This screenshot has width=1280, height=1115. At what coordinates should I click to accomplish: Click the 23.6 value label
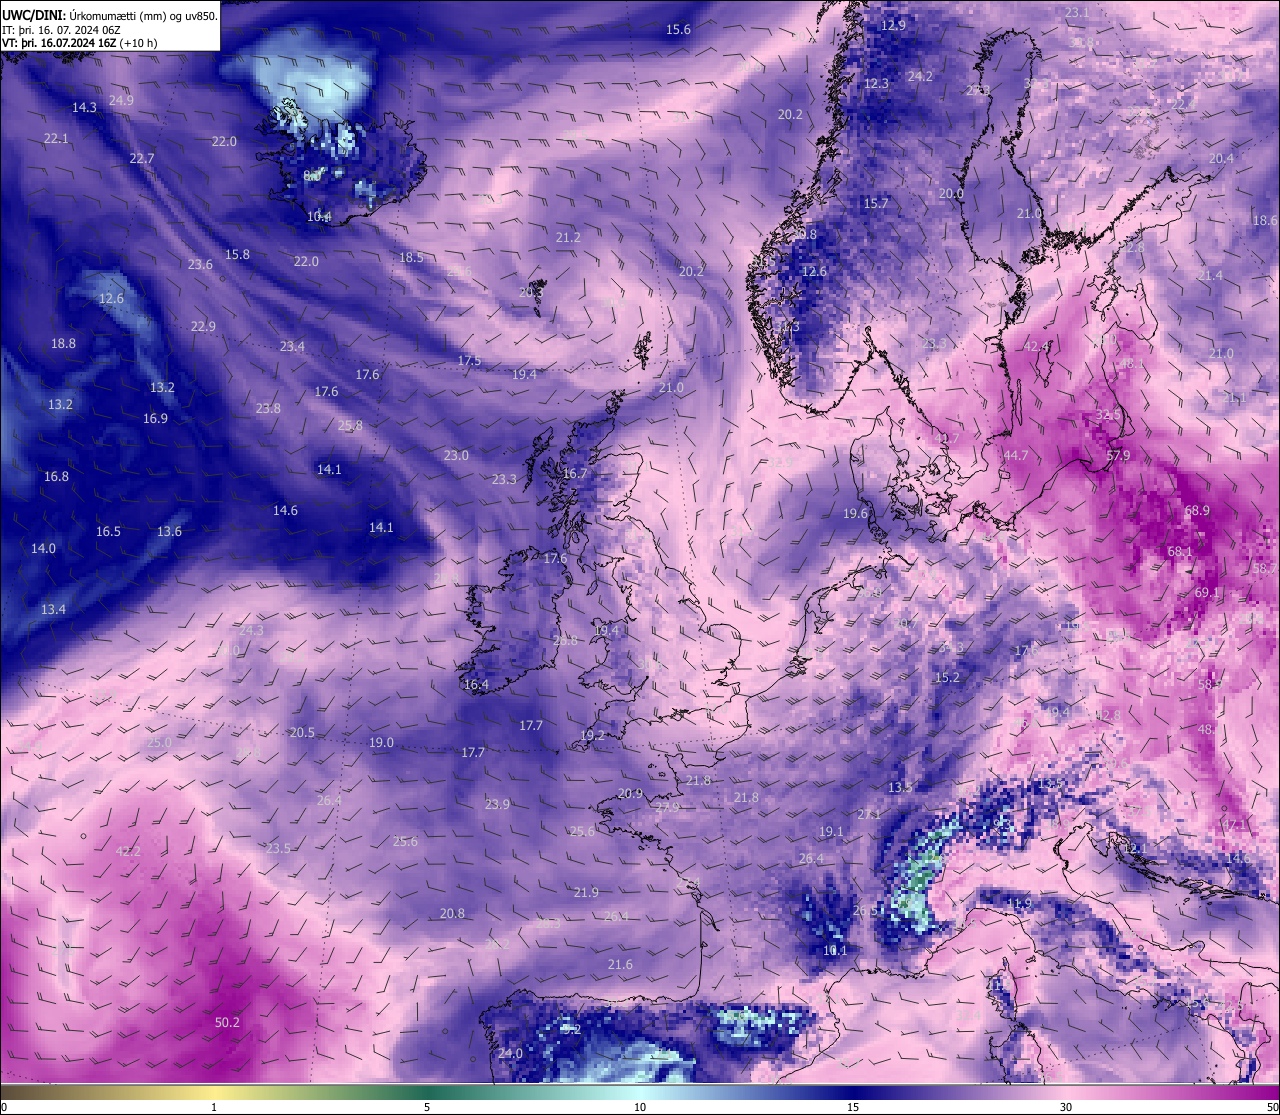[200, 265]
